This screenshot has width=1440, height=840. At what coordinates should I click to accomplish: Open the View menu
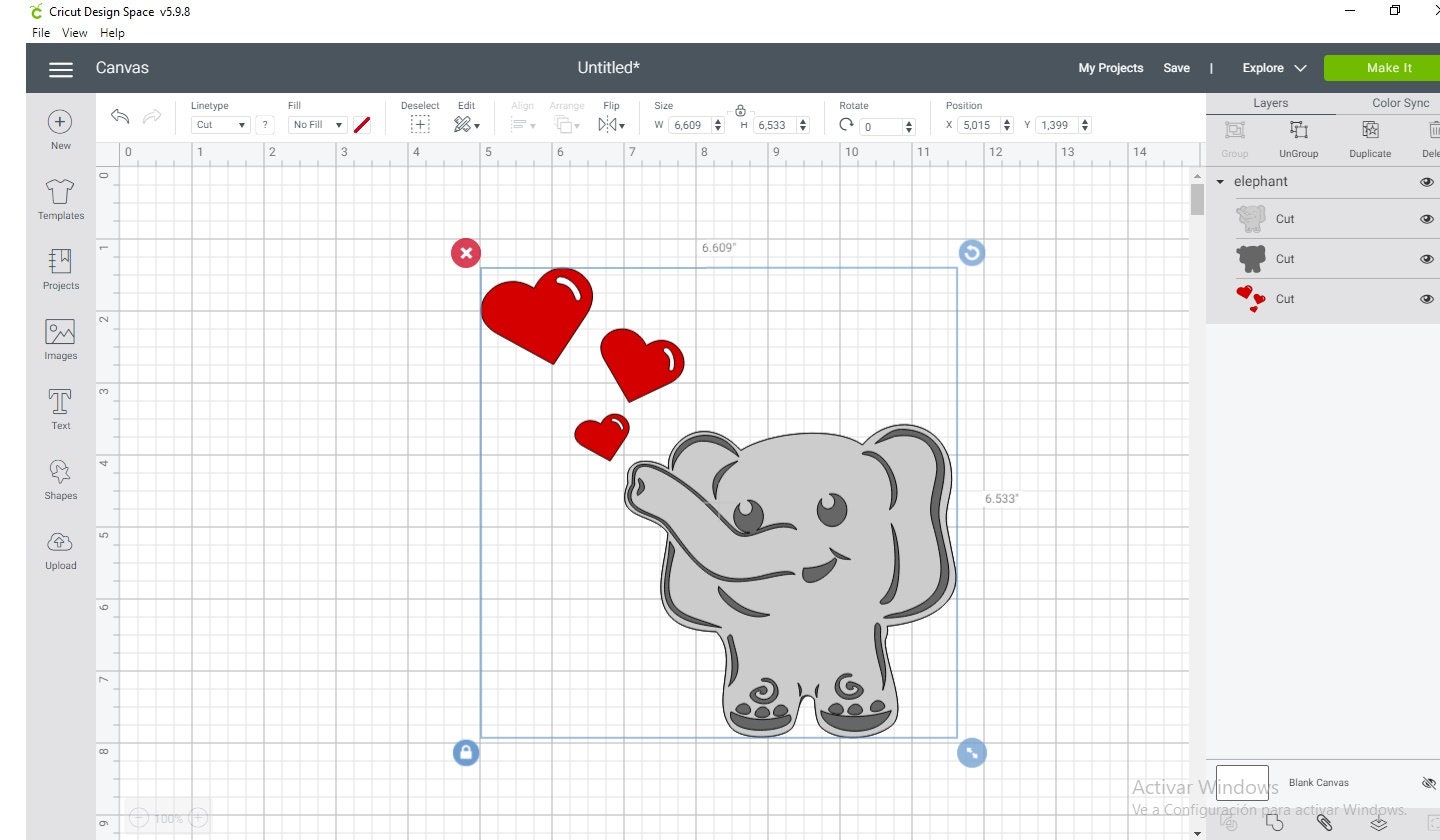tap(74, 32)
